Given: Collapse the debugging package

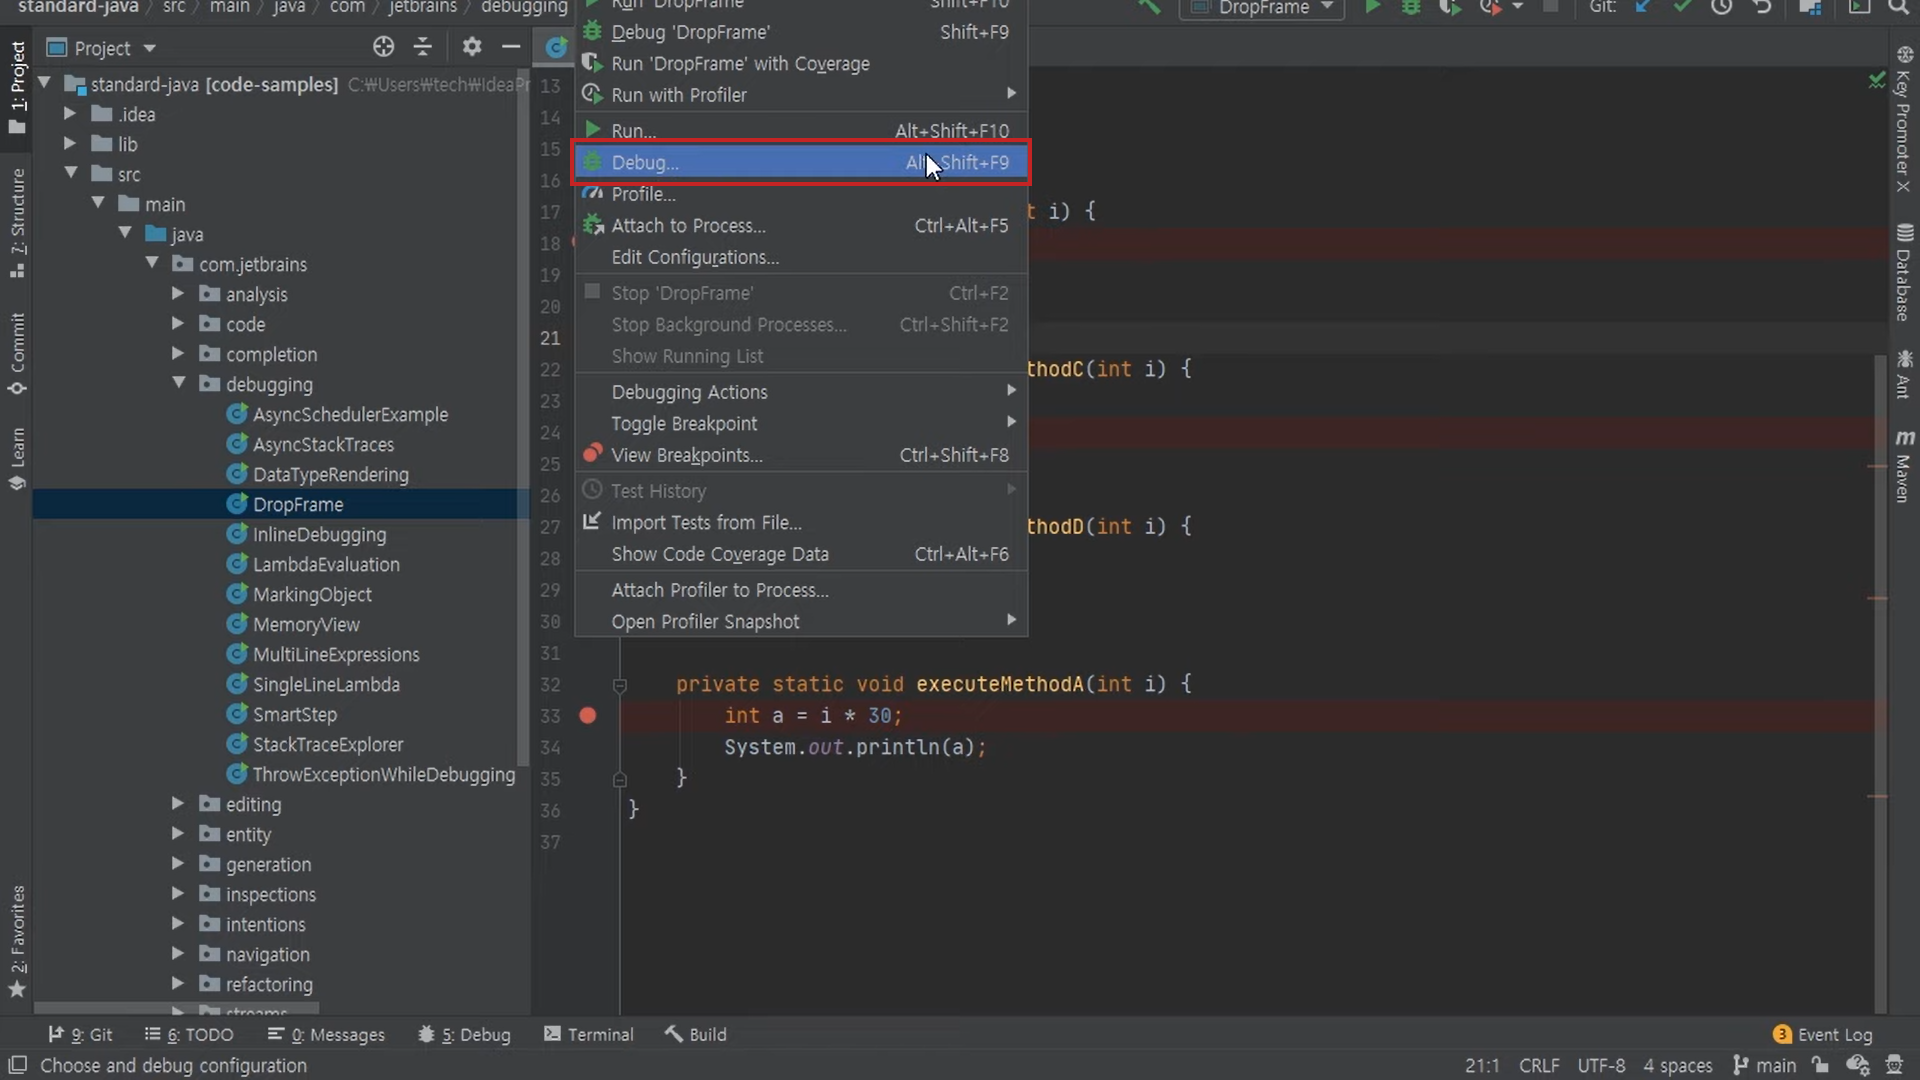Looking at the screenshot, I should [178, 383].
